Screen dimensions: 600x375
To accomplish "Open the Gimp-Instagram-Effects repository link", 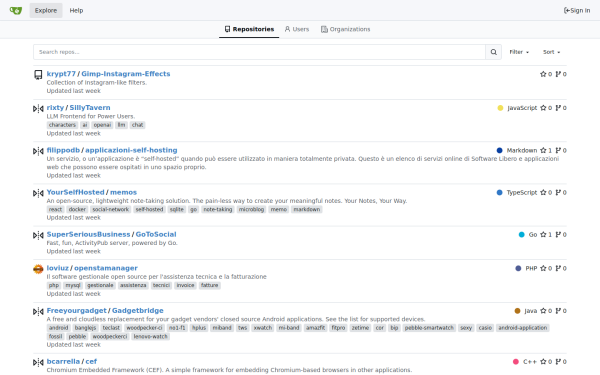I will click(x=126, y=74).
